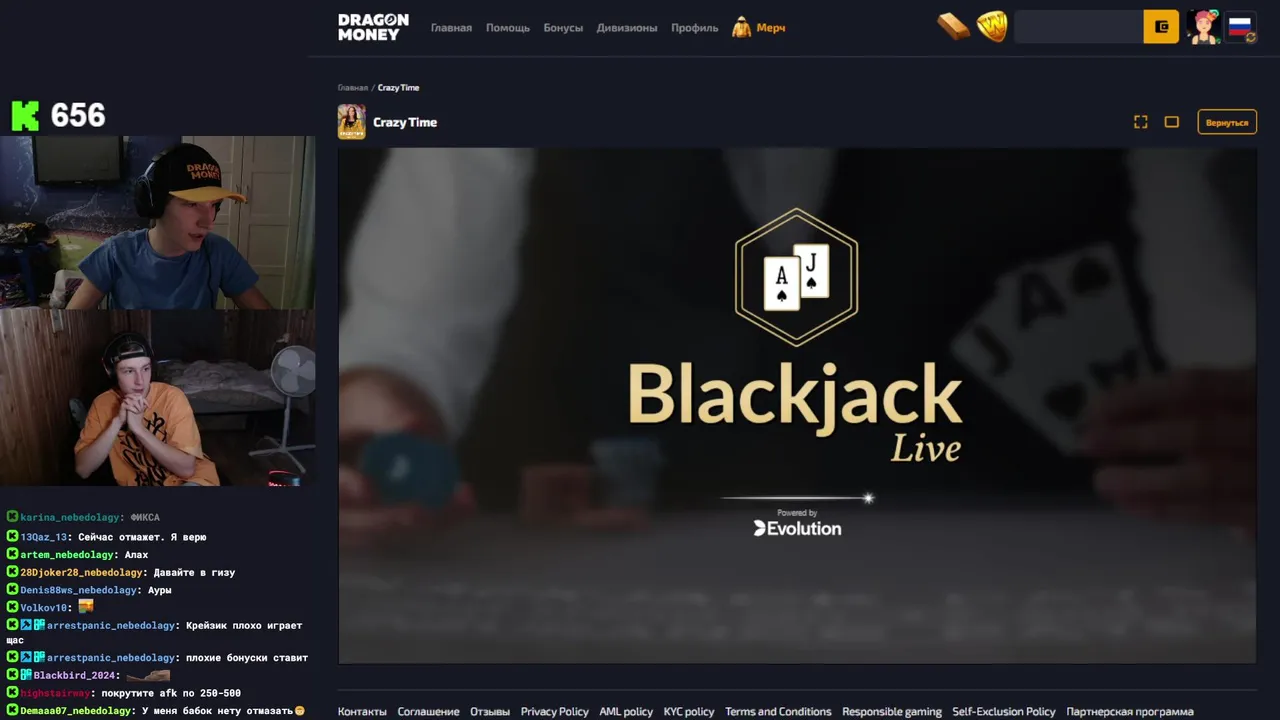Image resolution: width=1280 pixels, height=720 pixels.
Task: Click the Crazy Time game title
Action: (x=405, y=122)
